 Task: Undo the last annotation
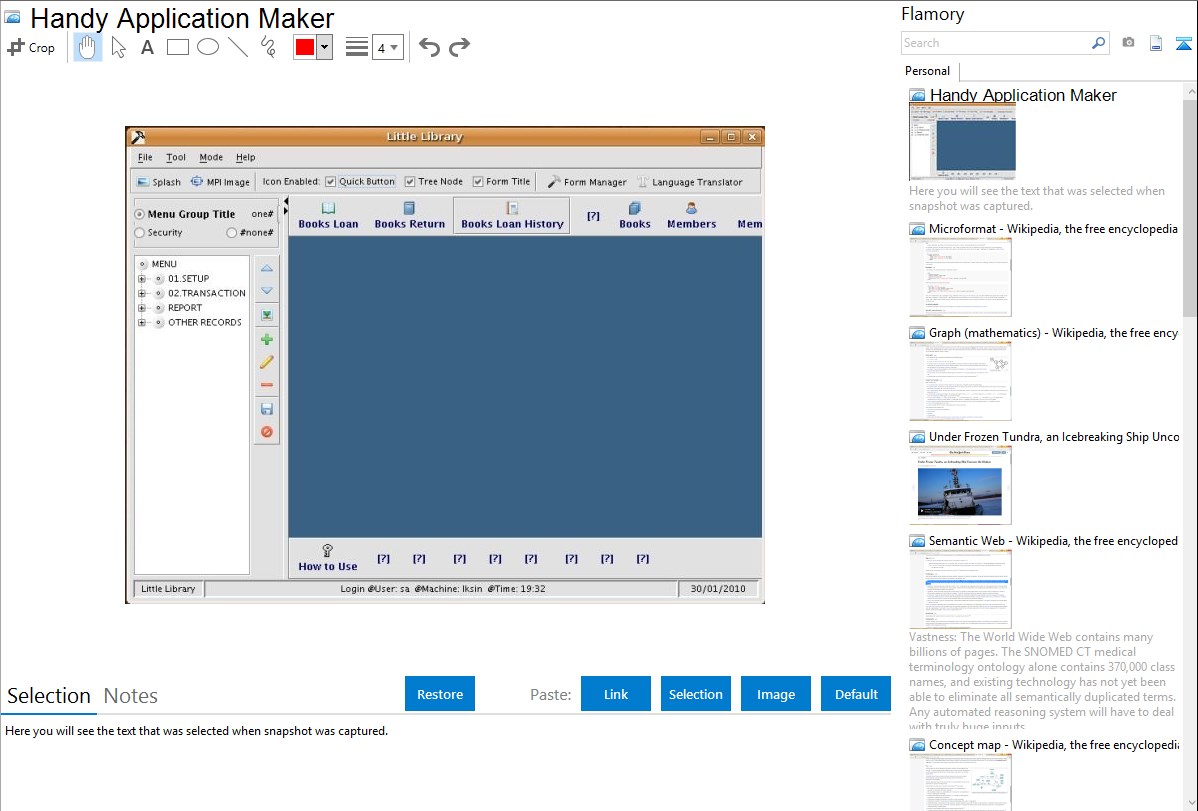coord(429,47)
